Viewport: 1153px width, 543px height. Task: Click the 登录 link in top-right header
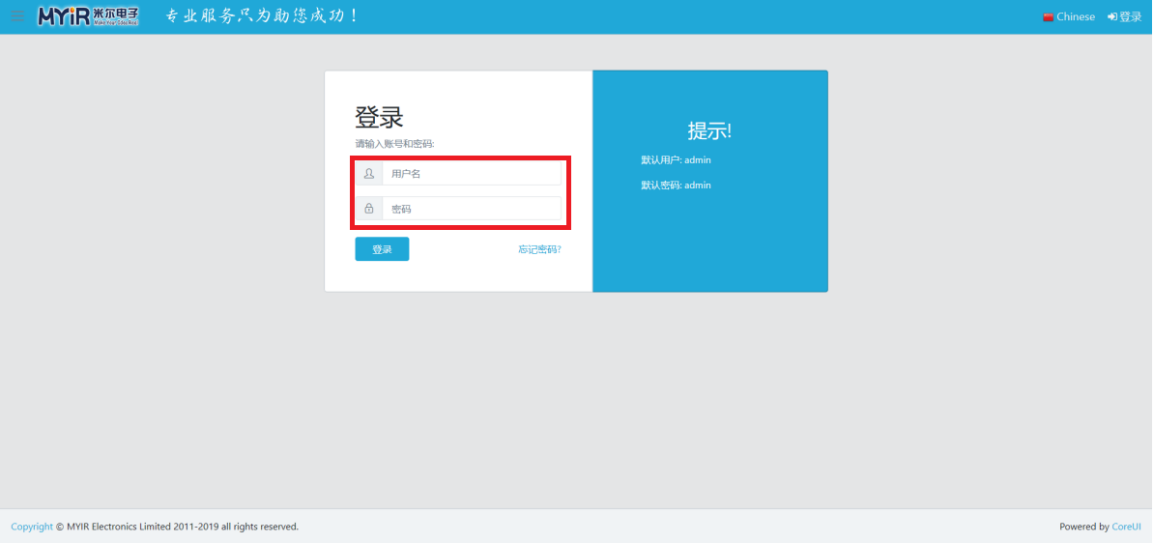1130,17
